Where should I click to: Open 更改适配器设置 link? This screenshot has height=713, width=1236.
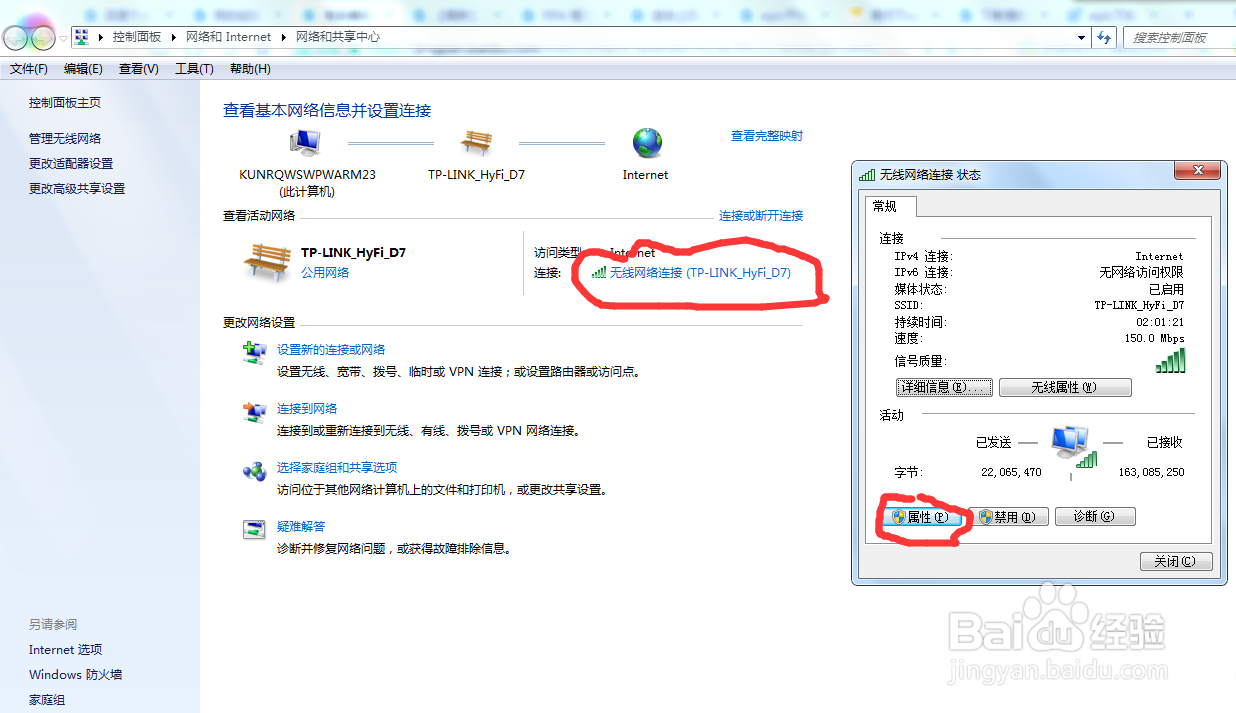coord(71,164)
